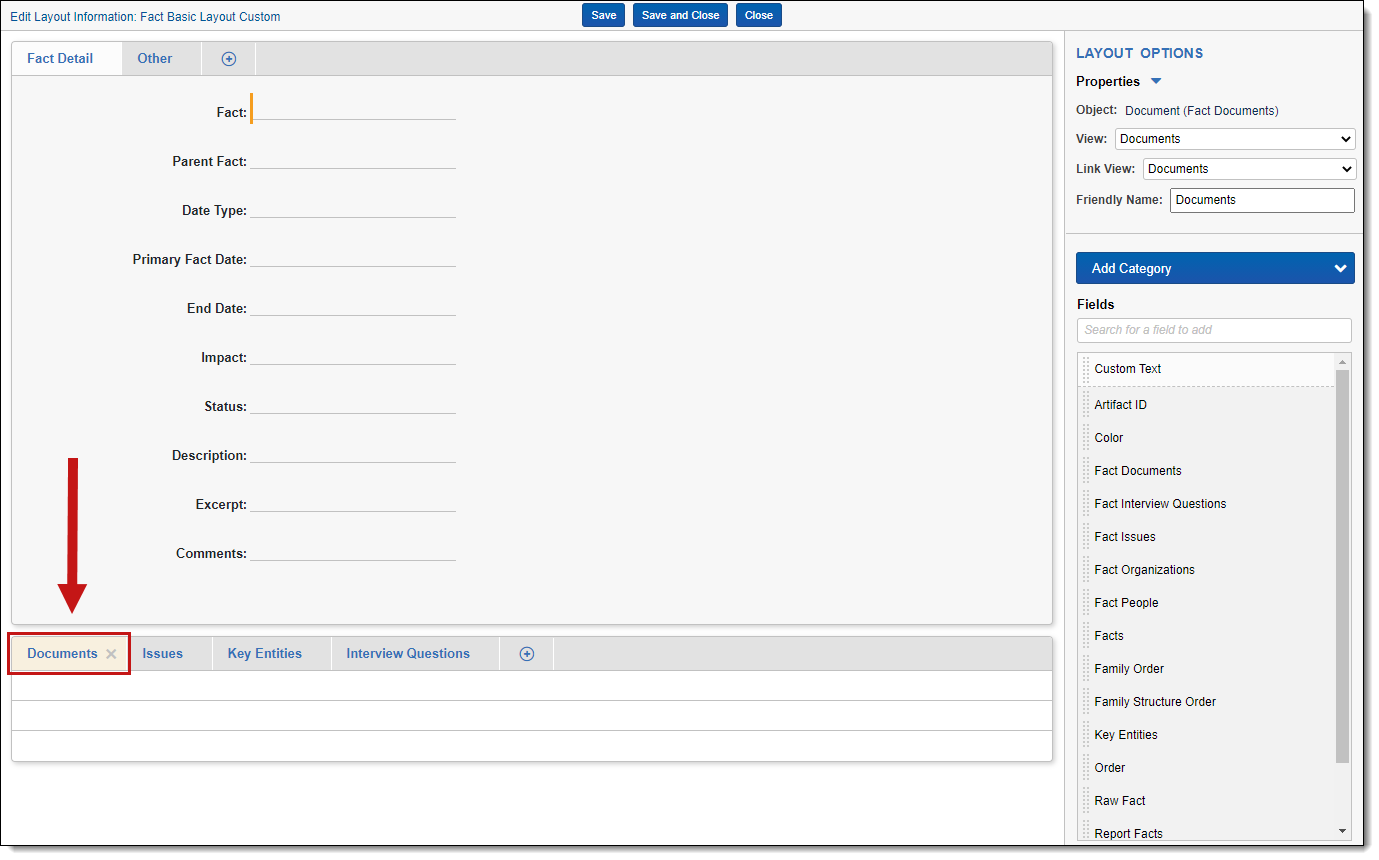
Task: Edit the Friendly Name text field
Action: [1261, 200]
